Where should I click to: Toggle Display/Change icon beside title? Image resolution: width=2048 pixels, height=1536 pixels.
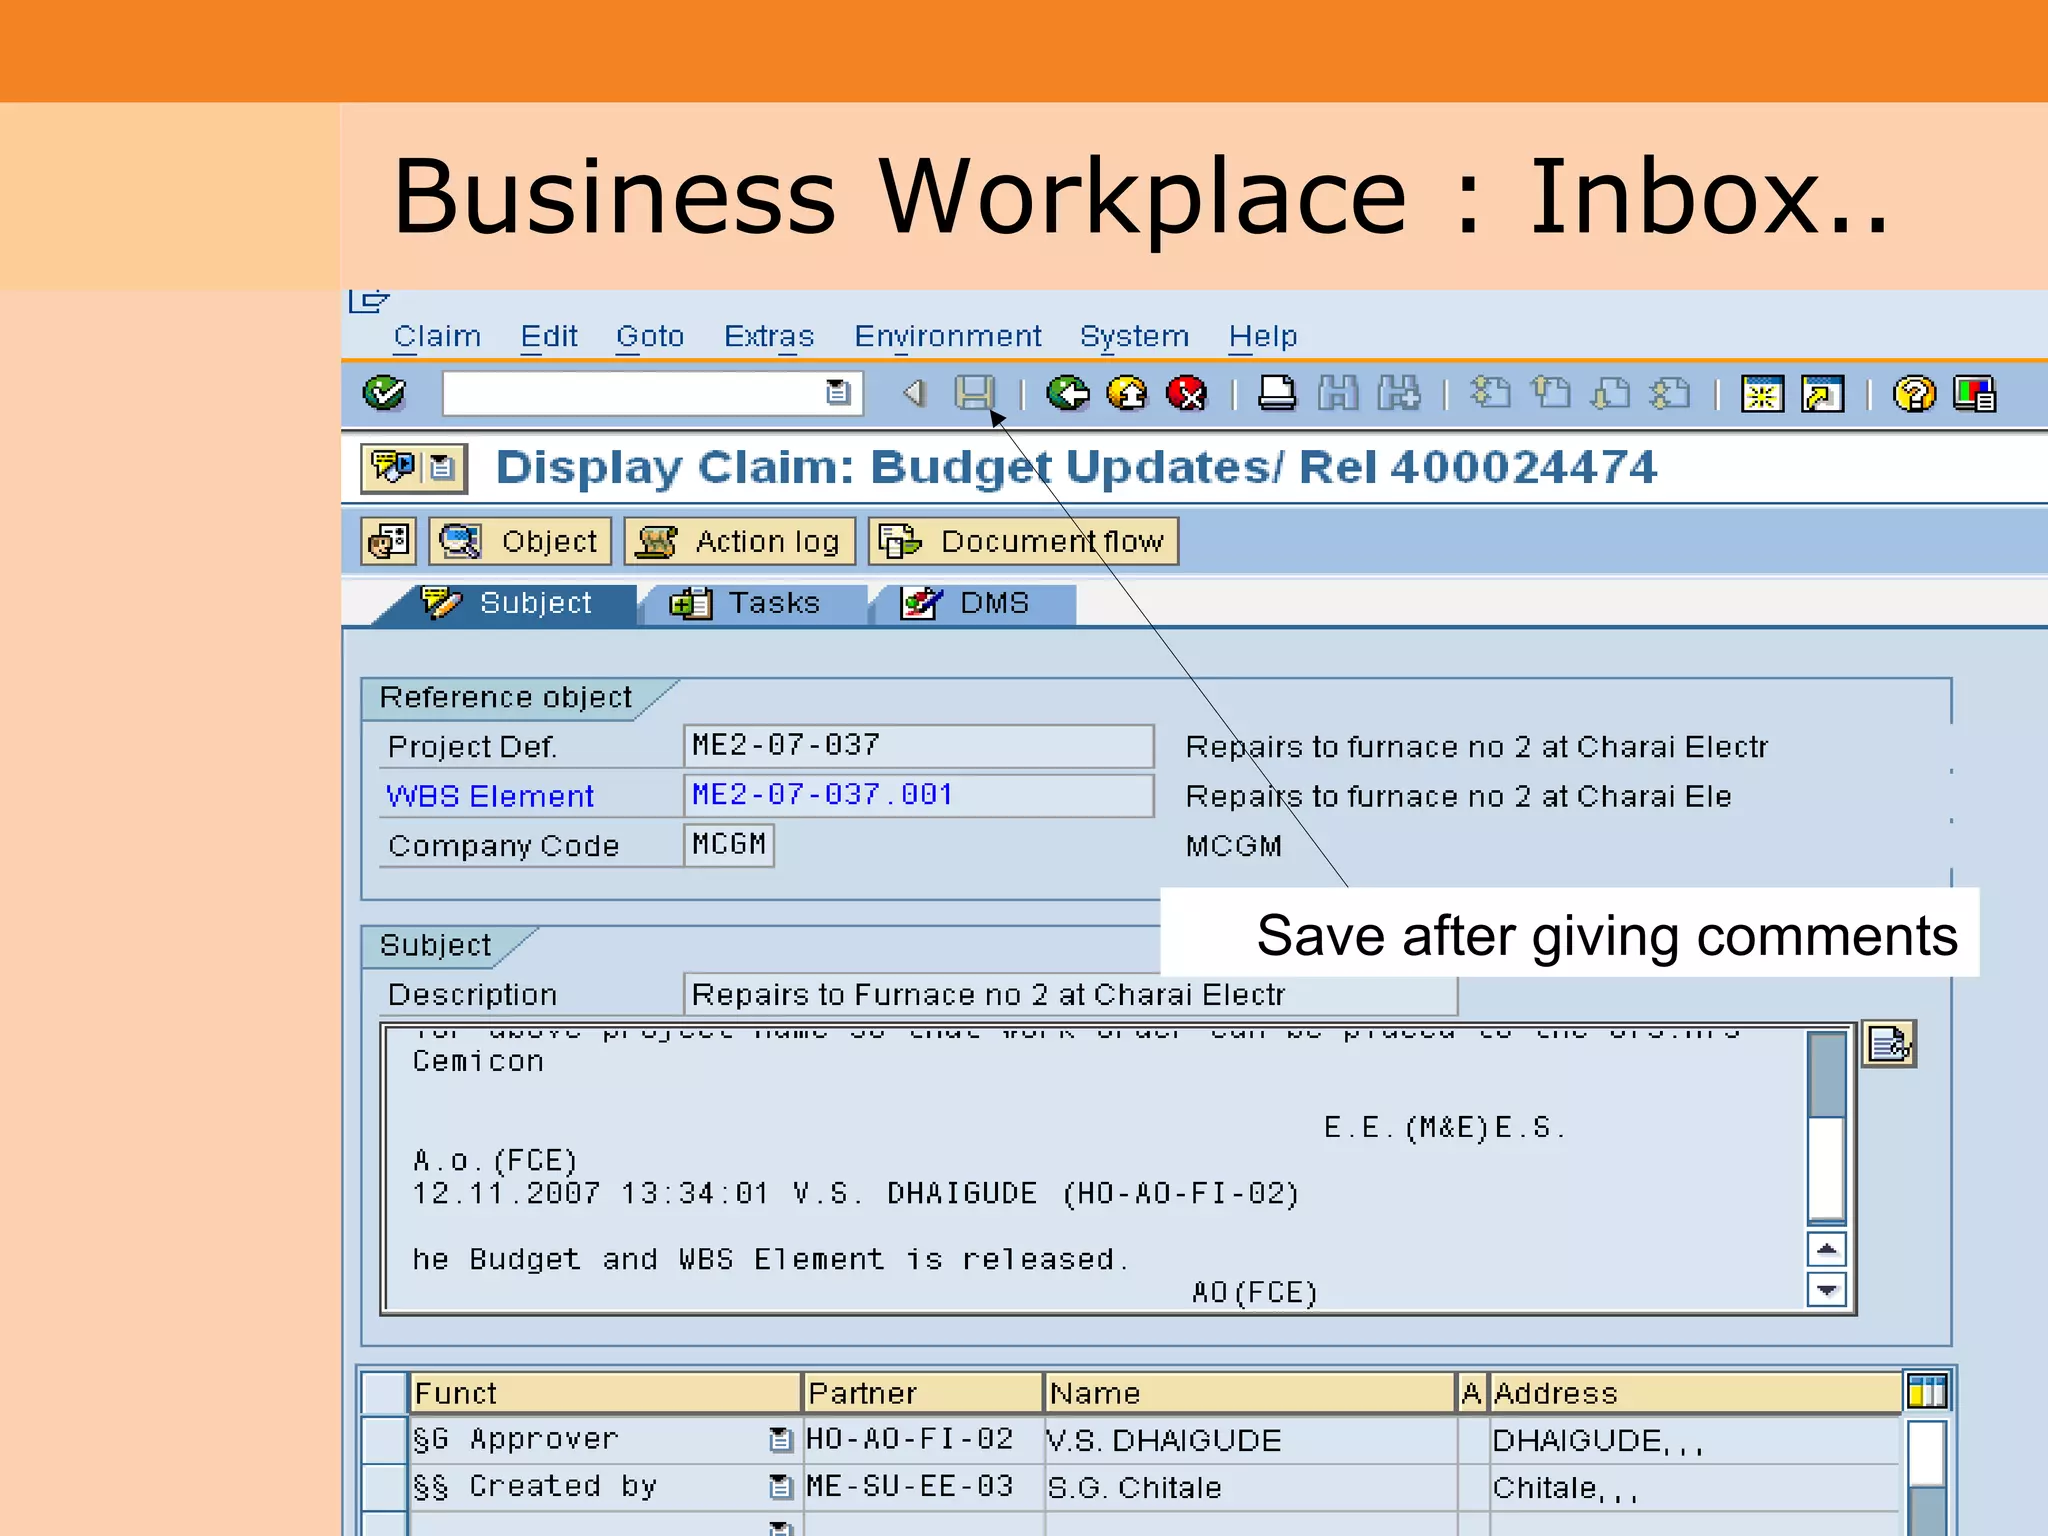click(x=393, y=467)
